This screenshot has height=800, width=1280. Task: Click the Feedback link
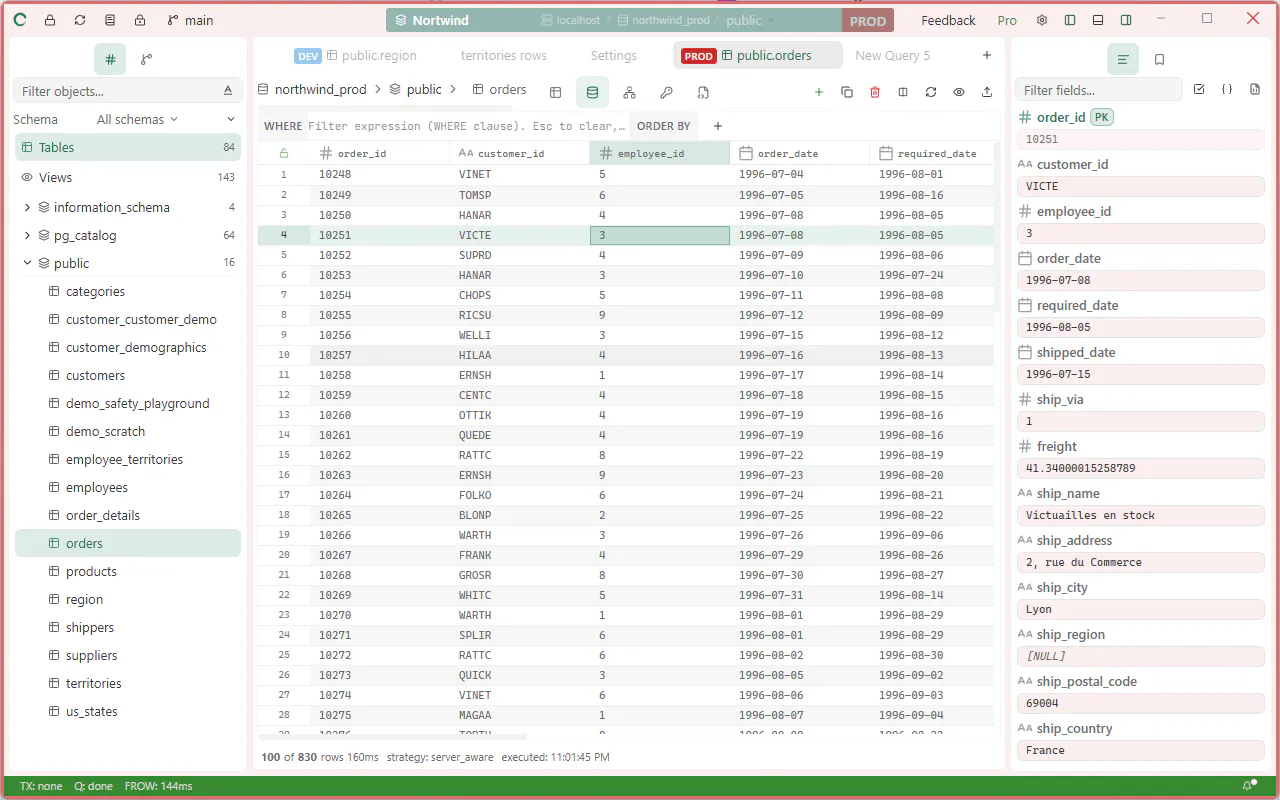[x=948, y=20]
